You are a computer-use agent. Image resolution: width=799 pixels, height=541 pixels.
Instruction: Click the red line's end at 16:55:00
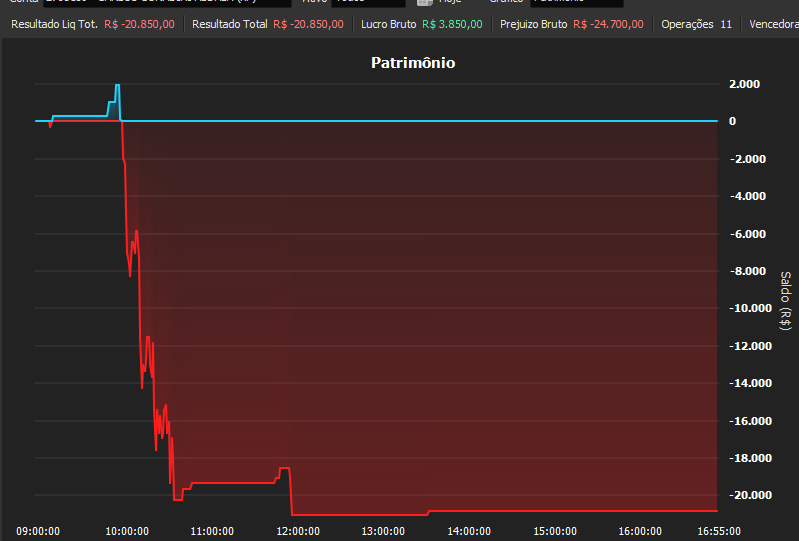click(x=716, y=510)
